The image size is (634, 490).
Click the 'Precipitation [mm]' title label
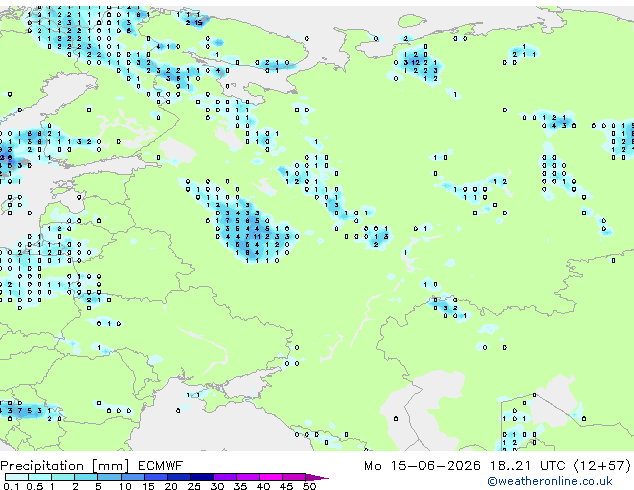(x=65, y=466)
